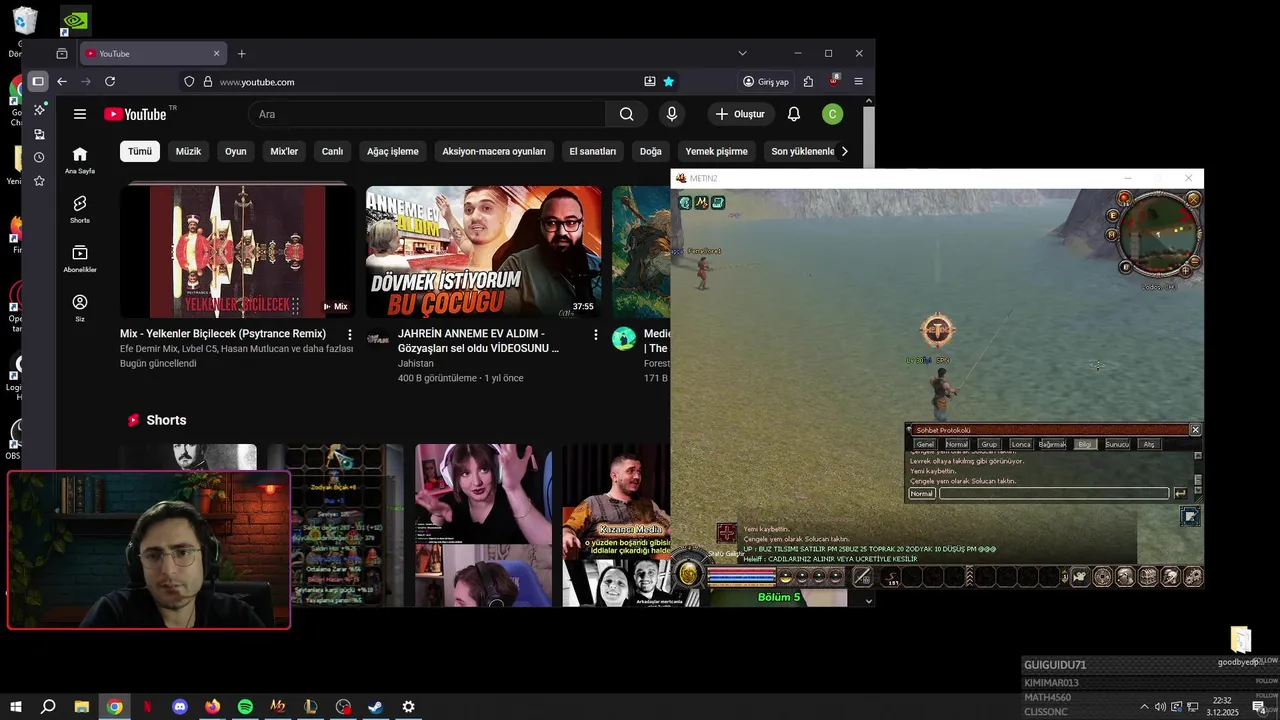The height and width of the screenshot is (720, 1280).
Task: Open the Jahistan channel link
Action: [416, 364]
